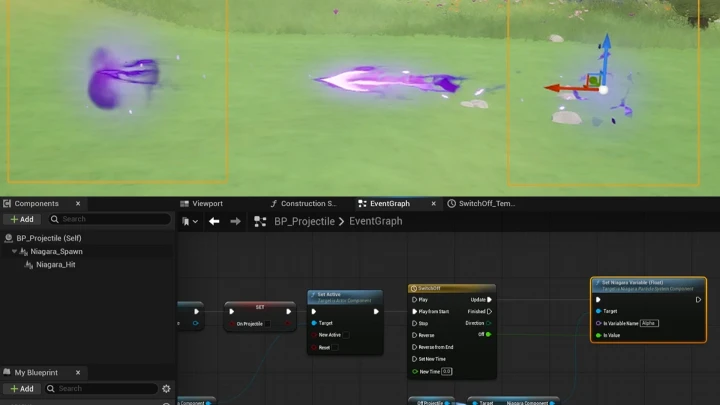720x405 pixels.
Task: Close the Components panel
Action: (78, 203)
